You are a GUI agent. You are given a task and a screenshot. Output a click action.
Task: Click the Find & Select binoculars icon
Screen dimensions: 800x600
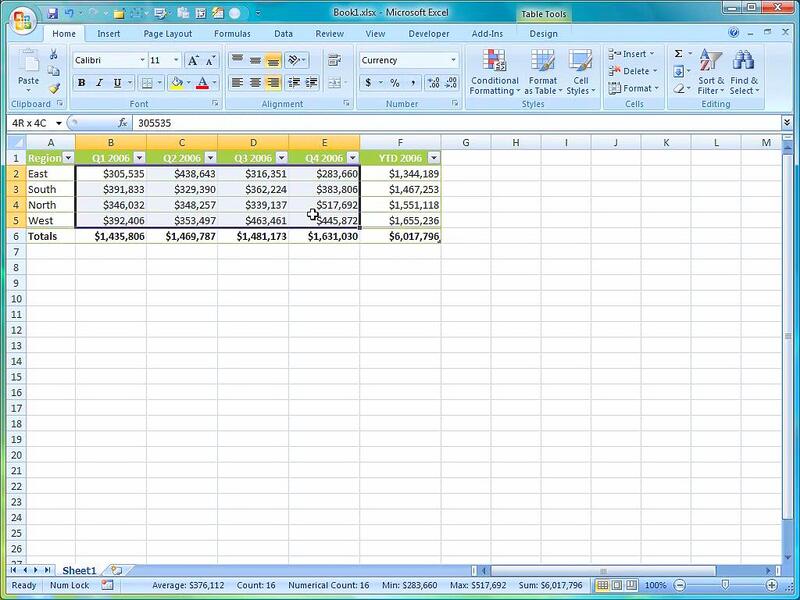(743, 62)
